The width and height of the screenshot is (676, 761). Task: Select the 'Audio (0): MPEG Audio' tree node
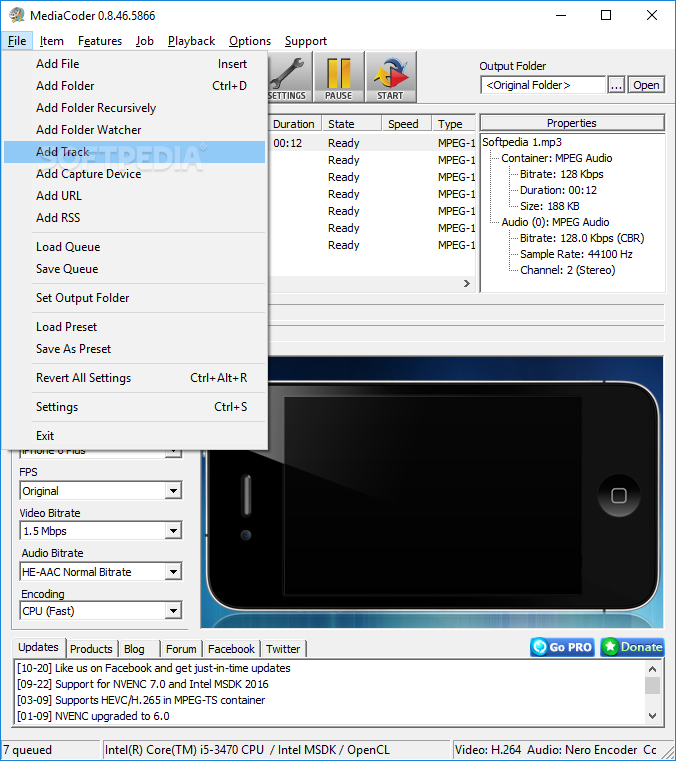555,222
